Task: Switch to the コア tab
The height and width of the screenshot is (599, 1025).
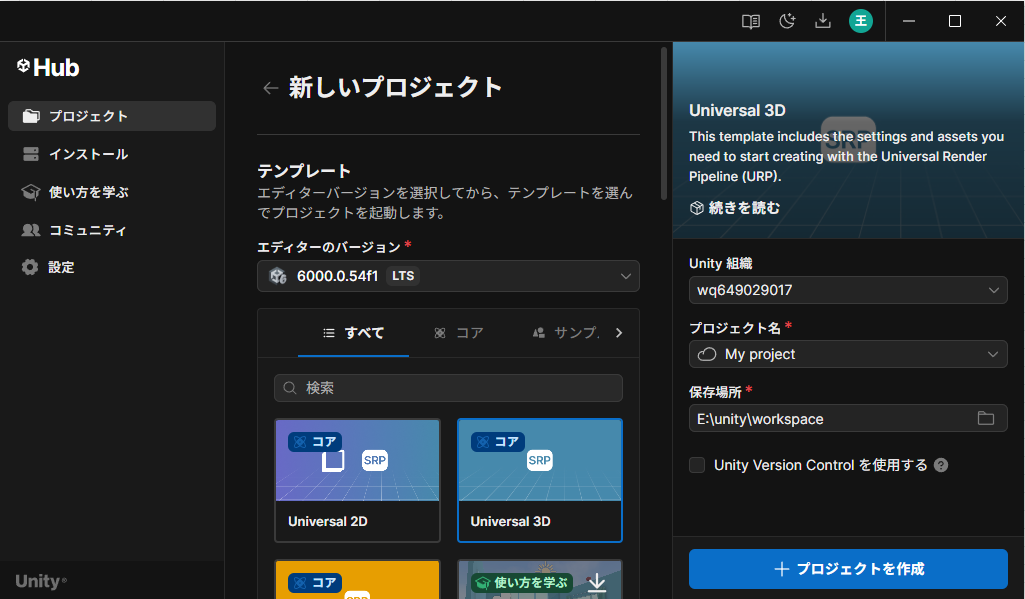Action: coord(459,333)
